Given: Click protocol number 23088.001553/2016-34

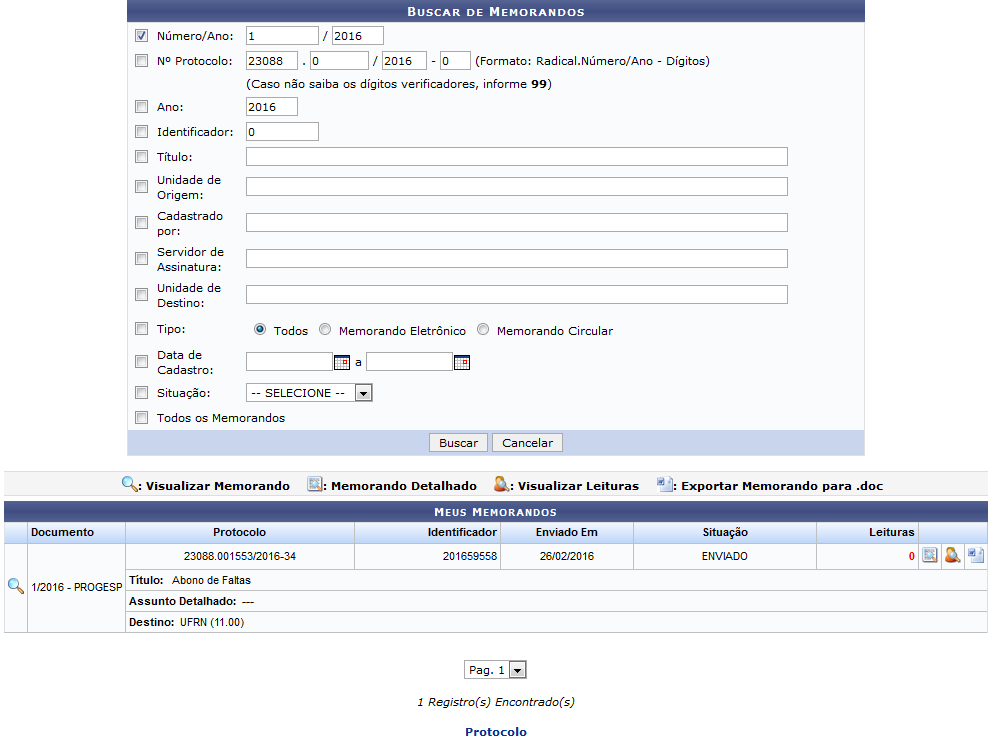Looking at the screenshot, I should click(x=240, y=556).
